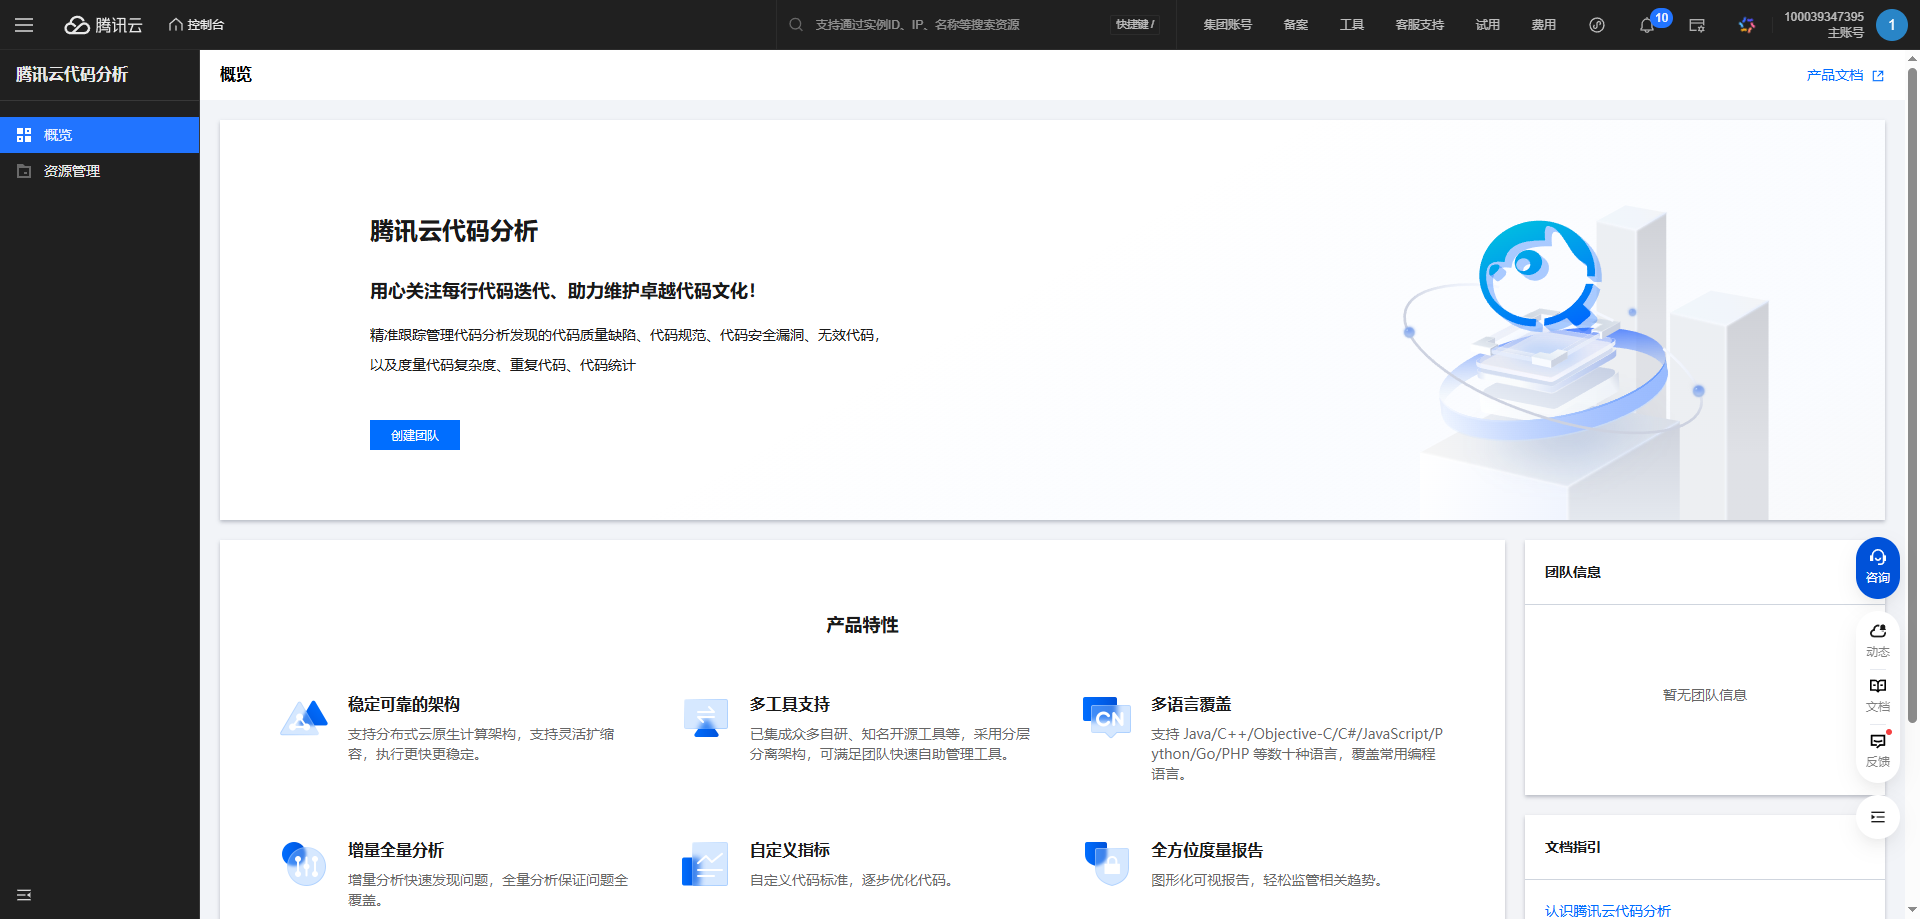
Task: Open 反馈 feedback icon
Action: click(x=1878, y=750)
